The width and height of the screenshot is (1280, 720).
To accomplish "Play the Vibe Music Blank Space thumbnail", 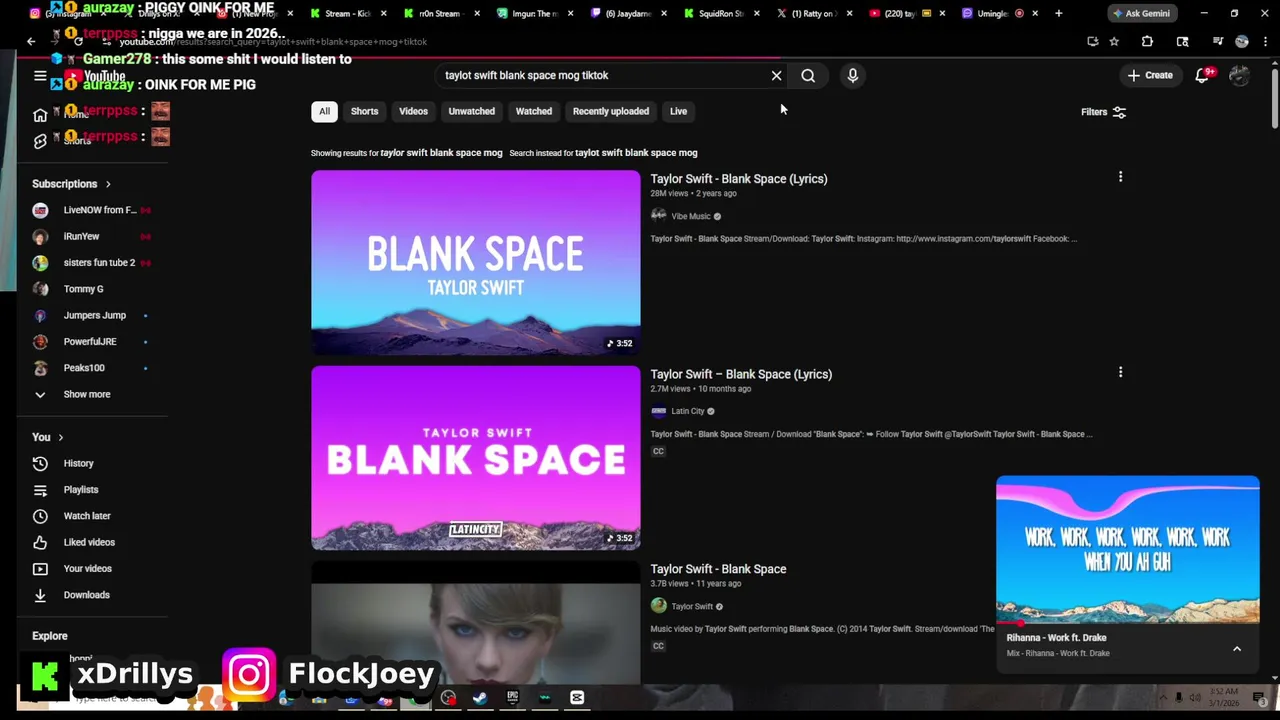I will pos(475,263).
